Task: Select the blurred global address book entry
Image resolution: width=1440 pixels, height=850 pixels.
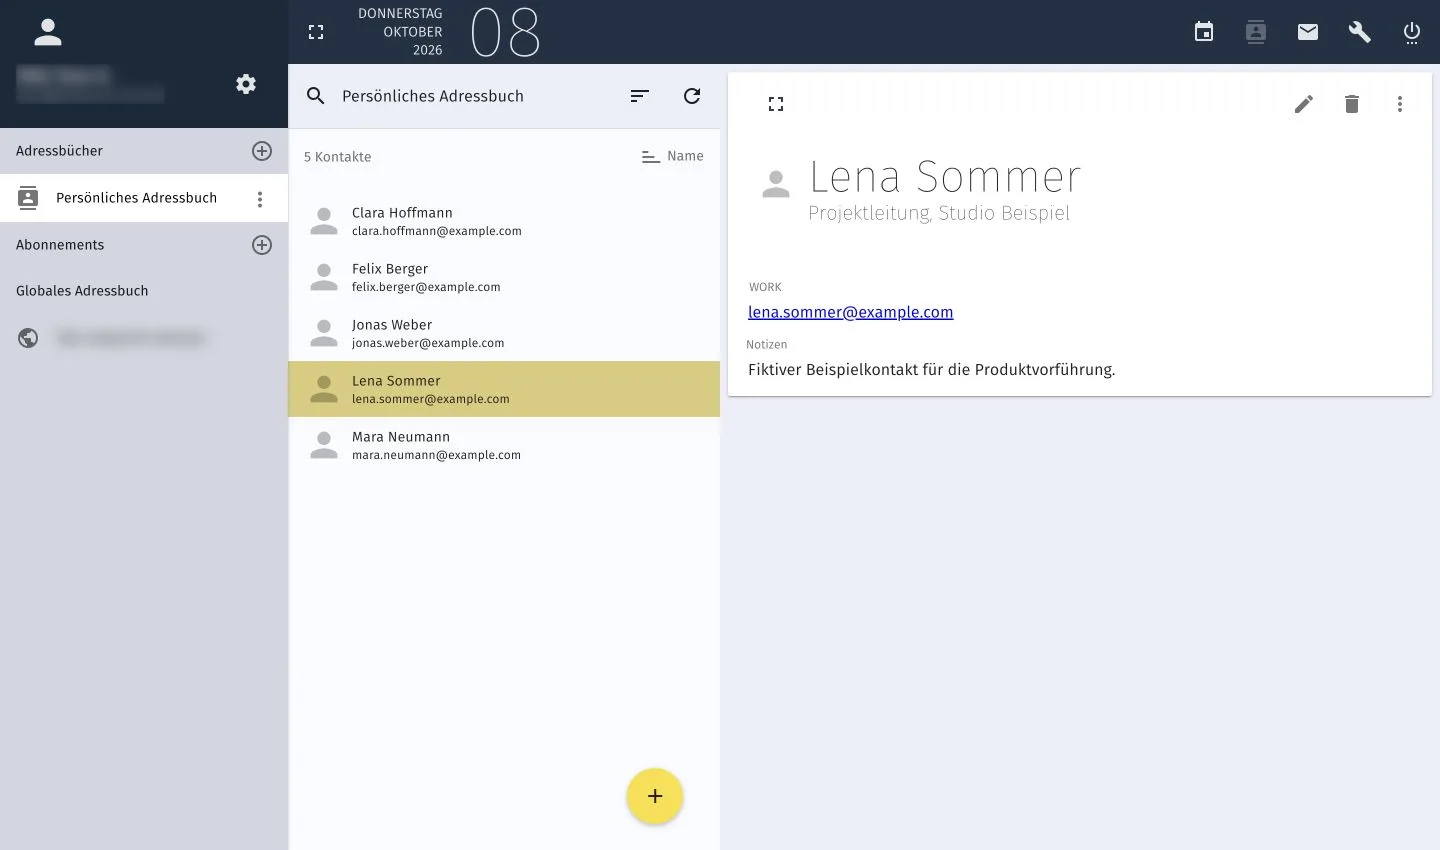Action: click(144, 338)
